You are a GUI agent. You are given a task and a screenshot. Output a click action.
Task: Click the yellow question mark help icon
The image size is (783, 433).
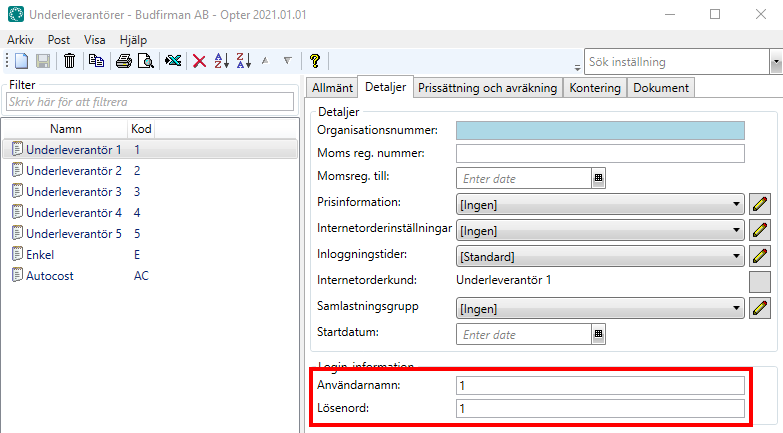[x=314, y=61]
